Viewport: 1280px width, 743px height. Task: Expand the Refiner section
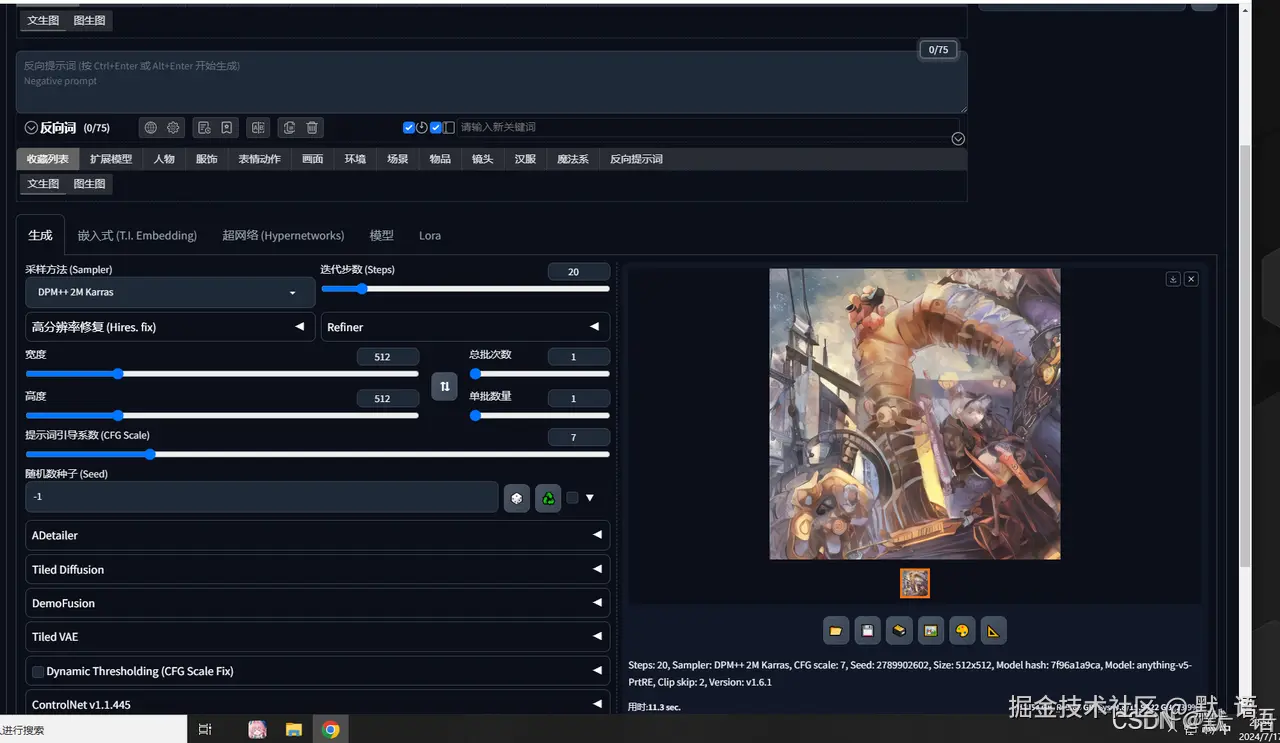tap(465, 327)
